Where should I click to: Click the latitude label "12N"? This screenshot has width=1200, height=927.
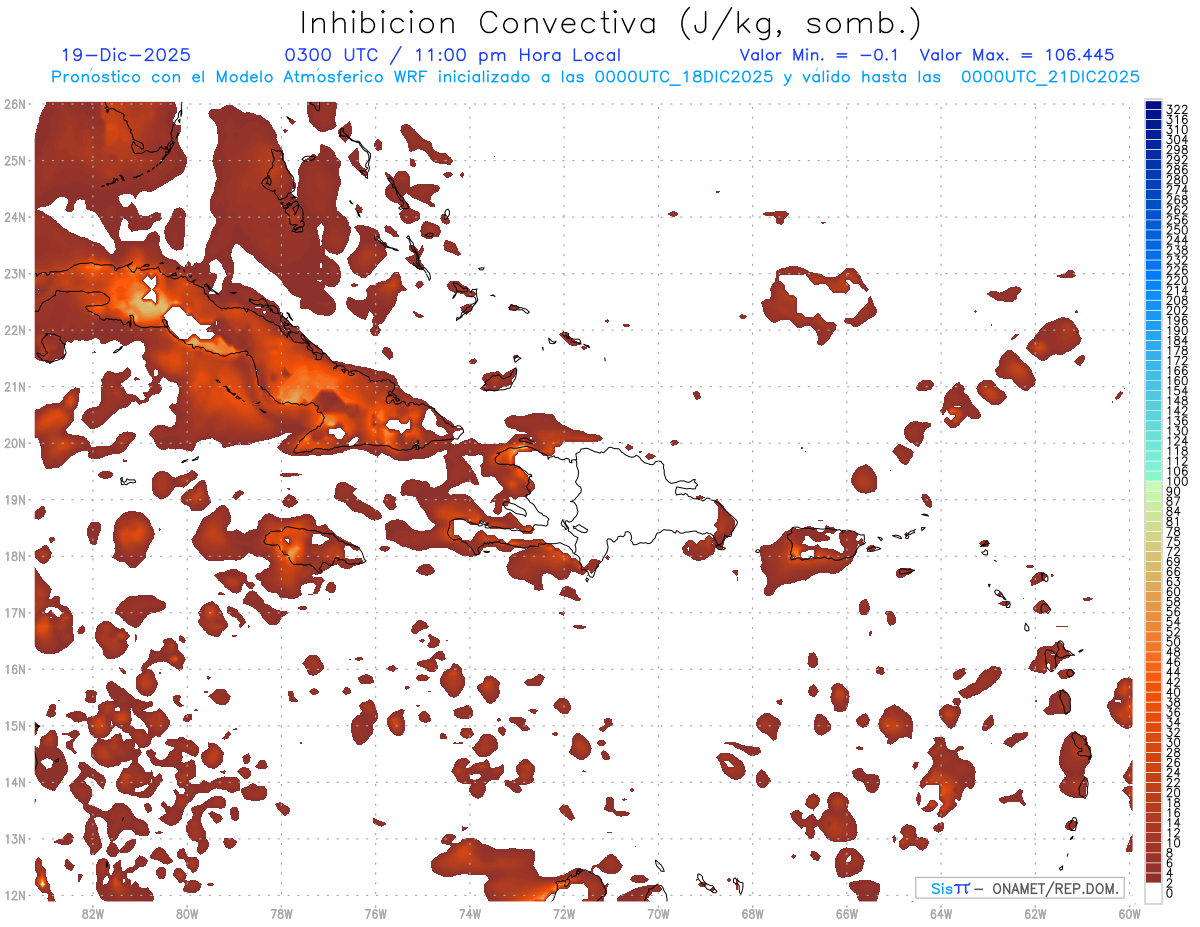(14, 895)
